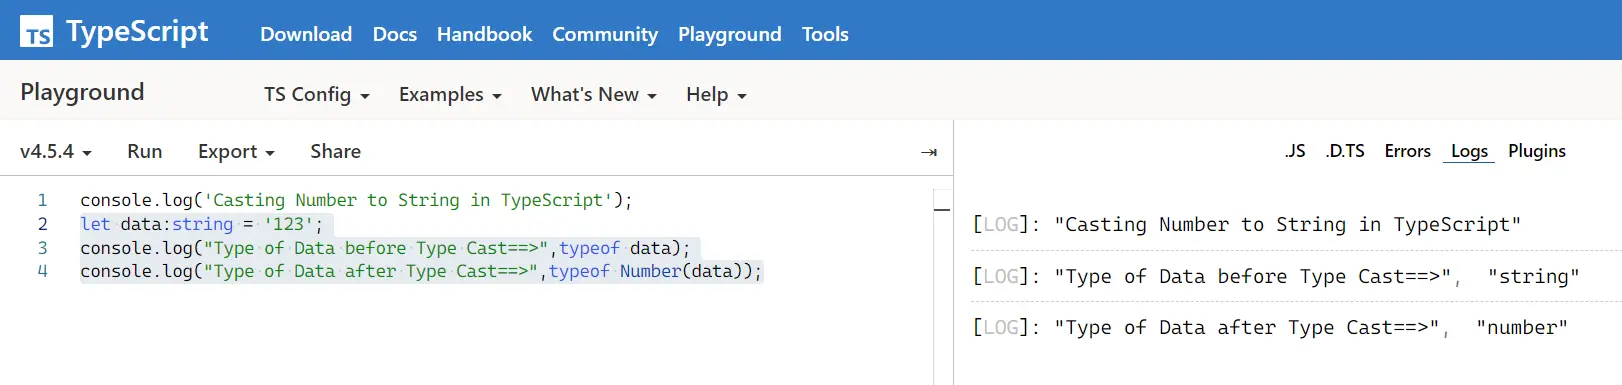Click the 'typeof Number(data)' code line
The height and width of the screenshot is (385, 1622).
(x=421, y=271)
